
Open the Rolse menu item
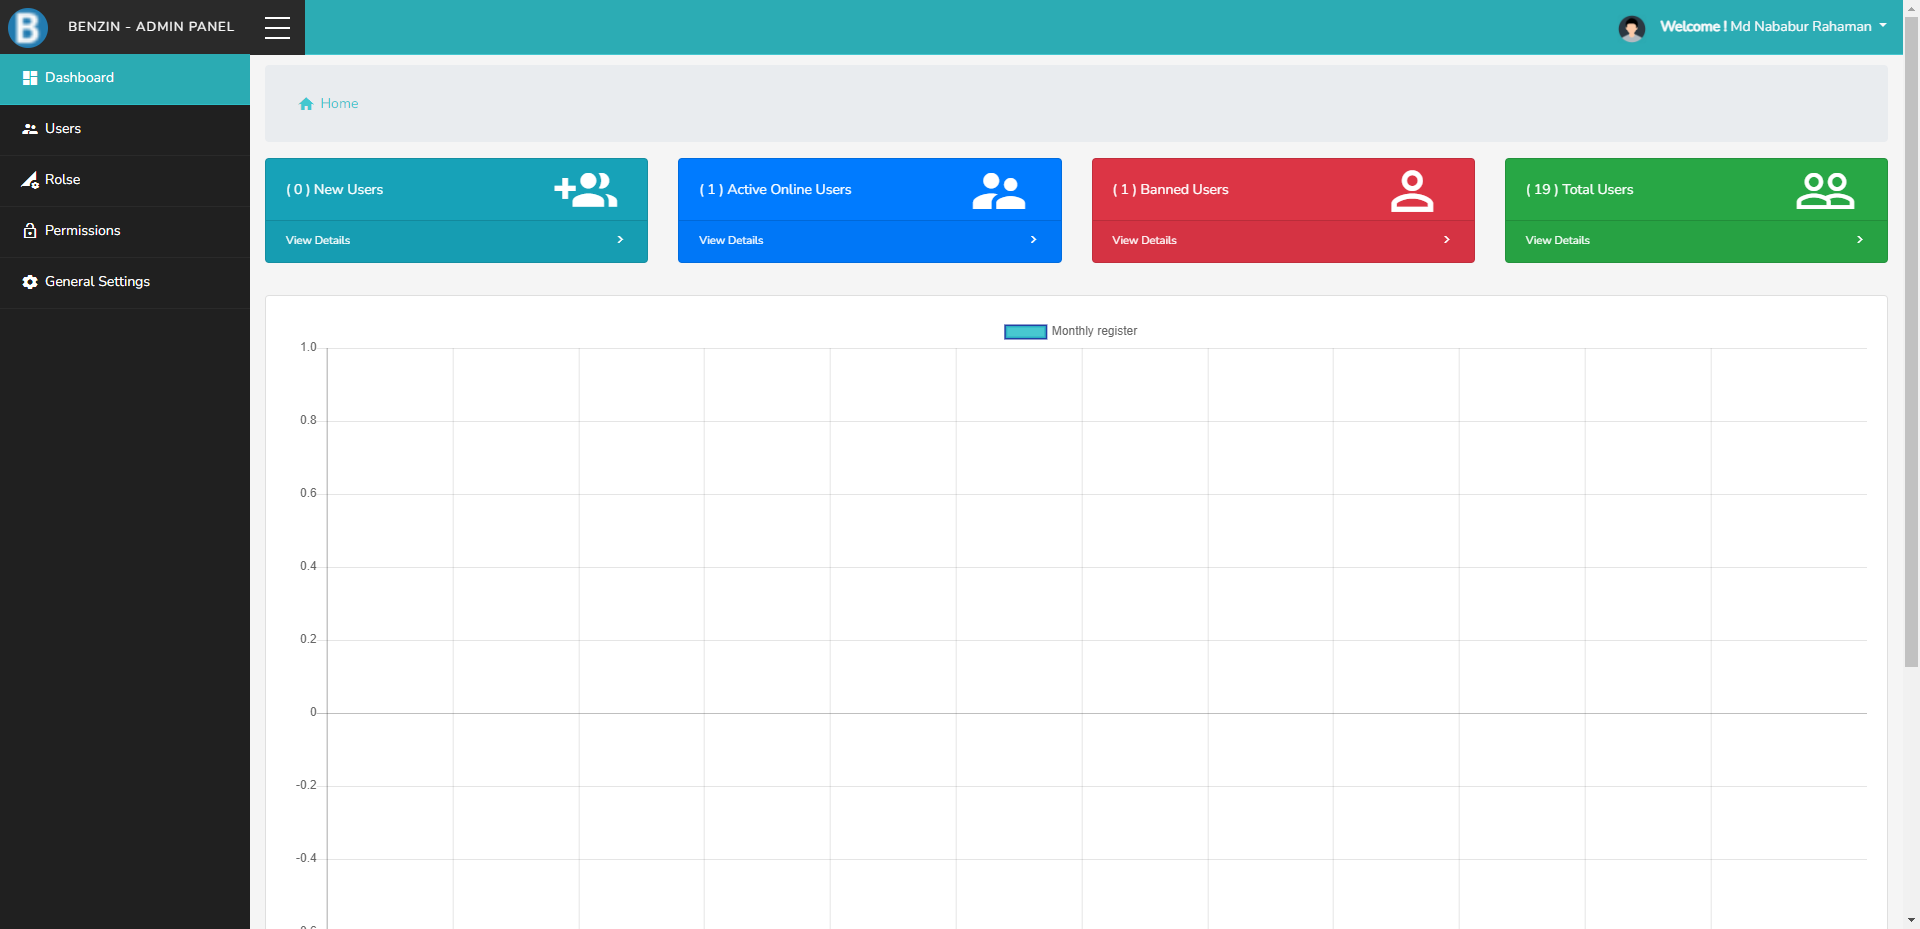pyautogui.click(x=125, y=180)
